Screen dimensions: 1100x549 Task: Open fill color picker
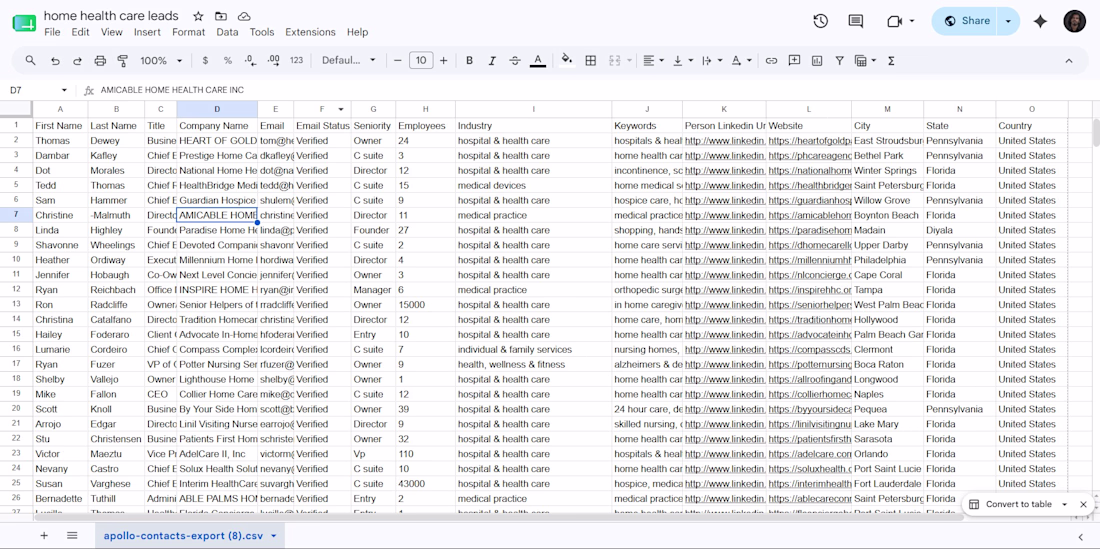[567, 61]
